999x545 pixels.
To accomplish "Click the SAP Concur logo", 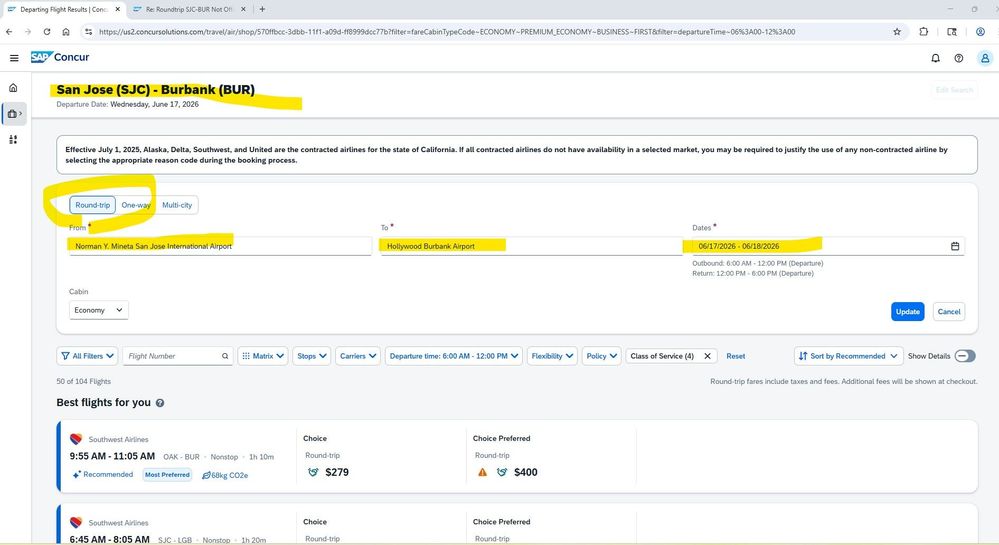I will point(60,57).
